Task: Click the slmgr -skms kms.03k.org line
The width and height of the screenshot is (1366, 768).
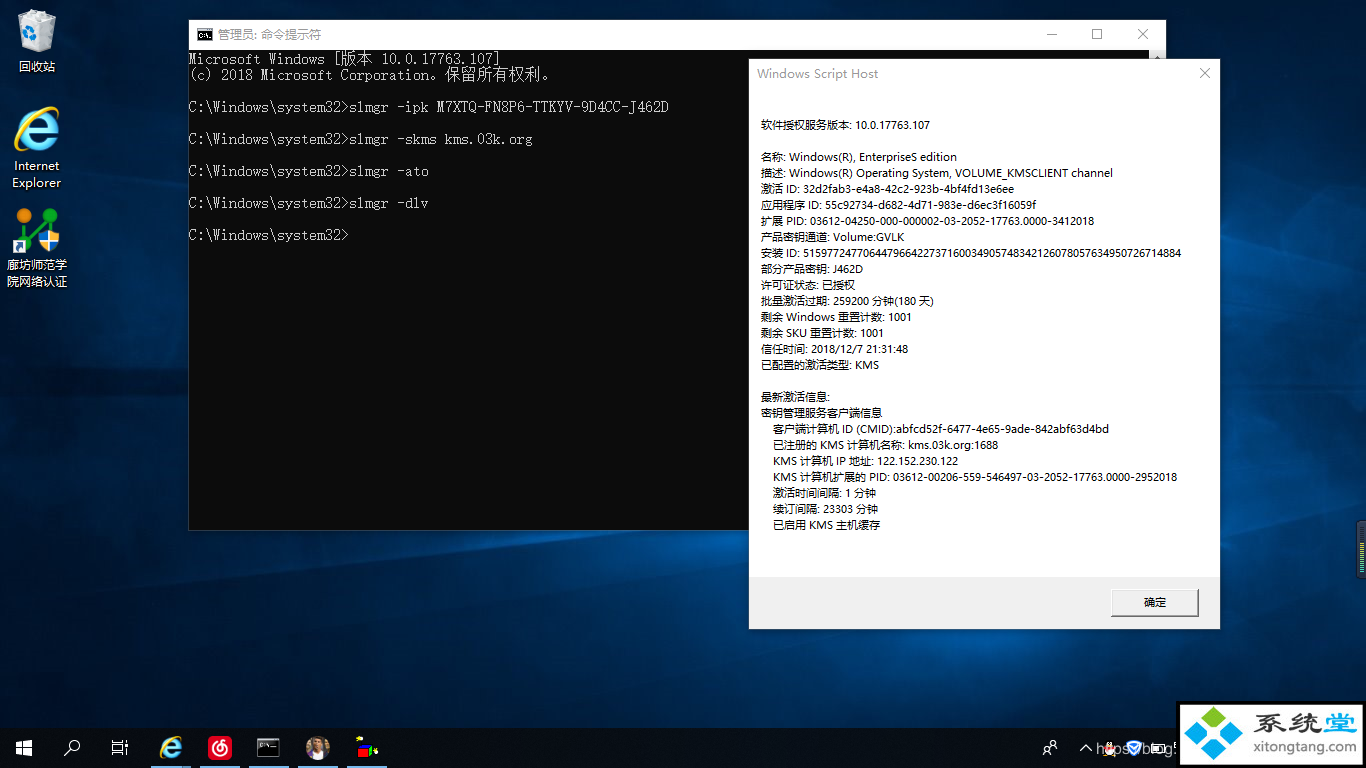Action: pyautogui.click(x=361, y=139)
